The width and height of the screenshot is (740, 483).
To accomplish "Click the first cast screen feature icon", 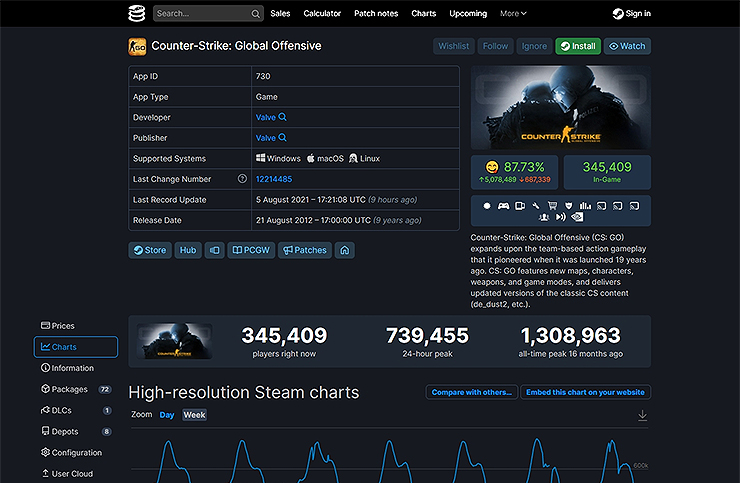I will pyautogui.click(x=601, y=206).
